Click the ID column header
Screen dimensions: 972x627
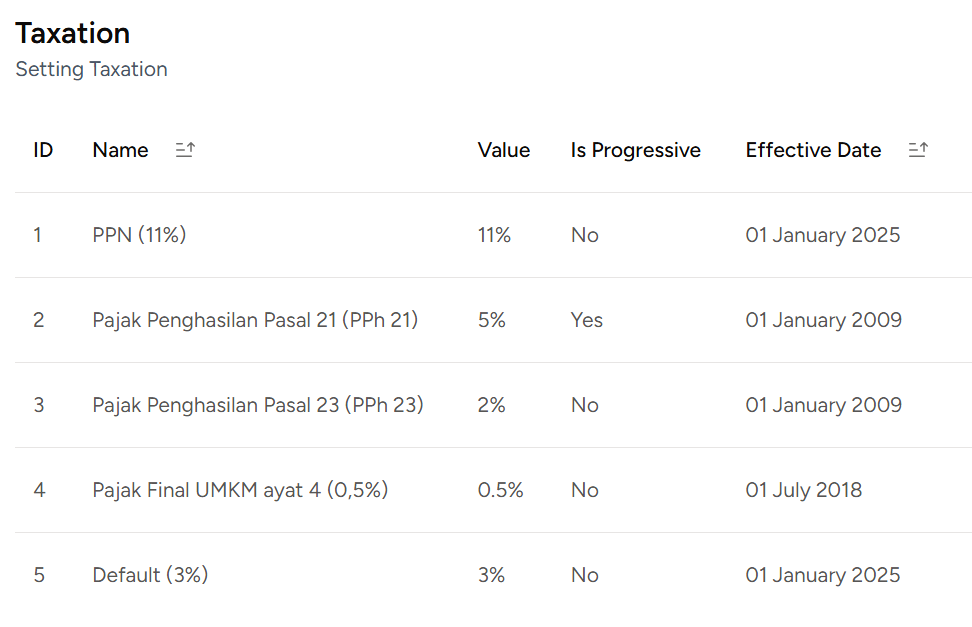(43, 150)
